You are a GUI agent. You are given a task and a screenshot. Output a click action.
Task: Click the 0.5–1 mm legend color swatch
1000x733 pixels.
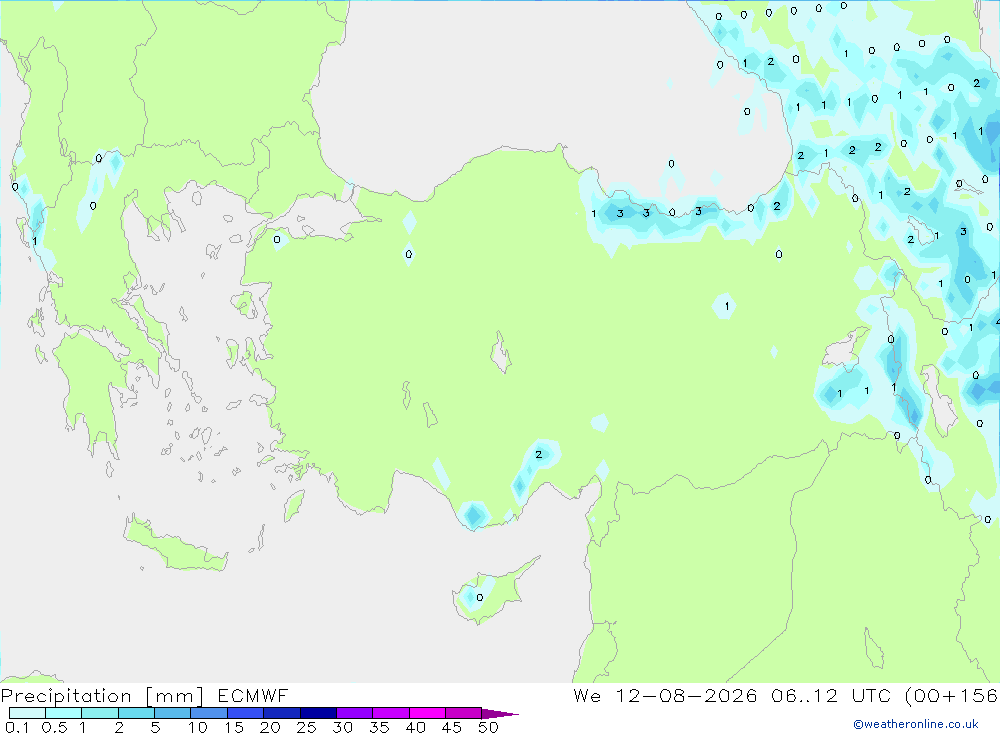coord(64,713)
